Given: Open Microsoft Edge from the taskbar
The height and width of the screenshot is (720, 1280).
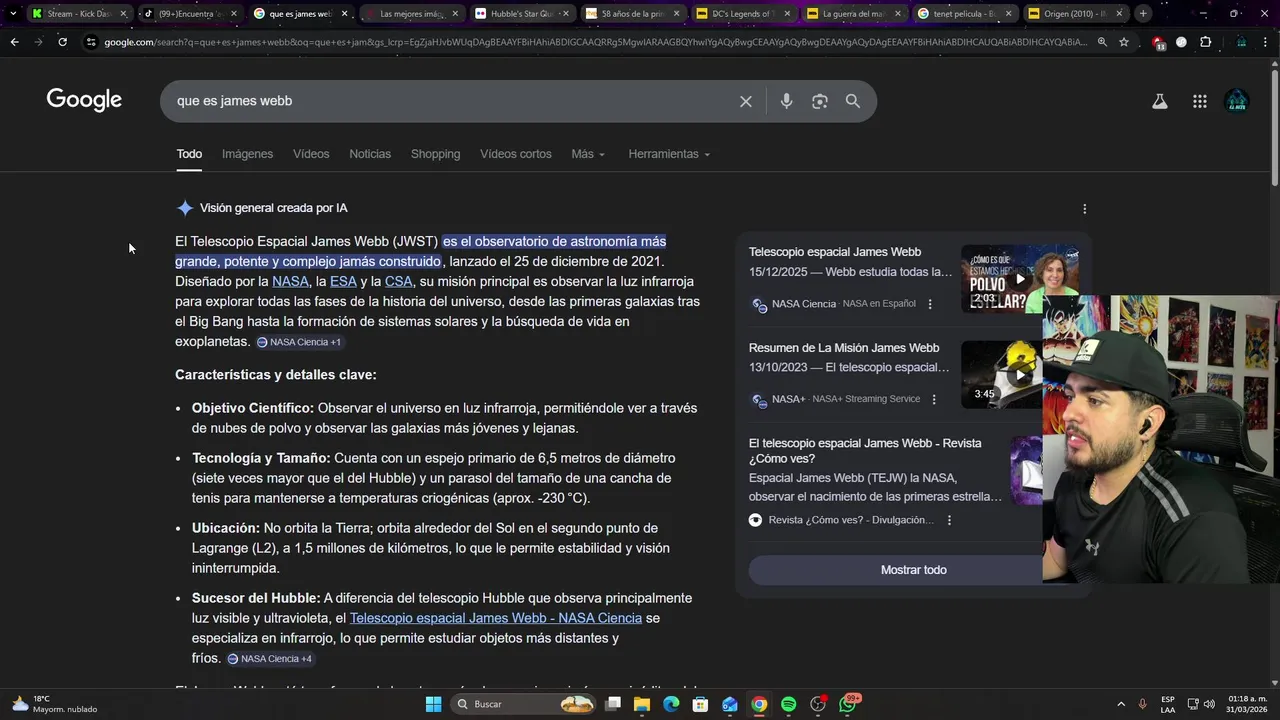Looking at the screenshot, I should (671, 704).
